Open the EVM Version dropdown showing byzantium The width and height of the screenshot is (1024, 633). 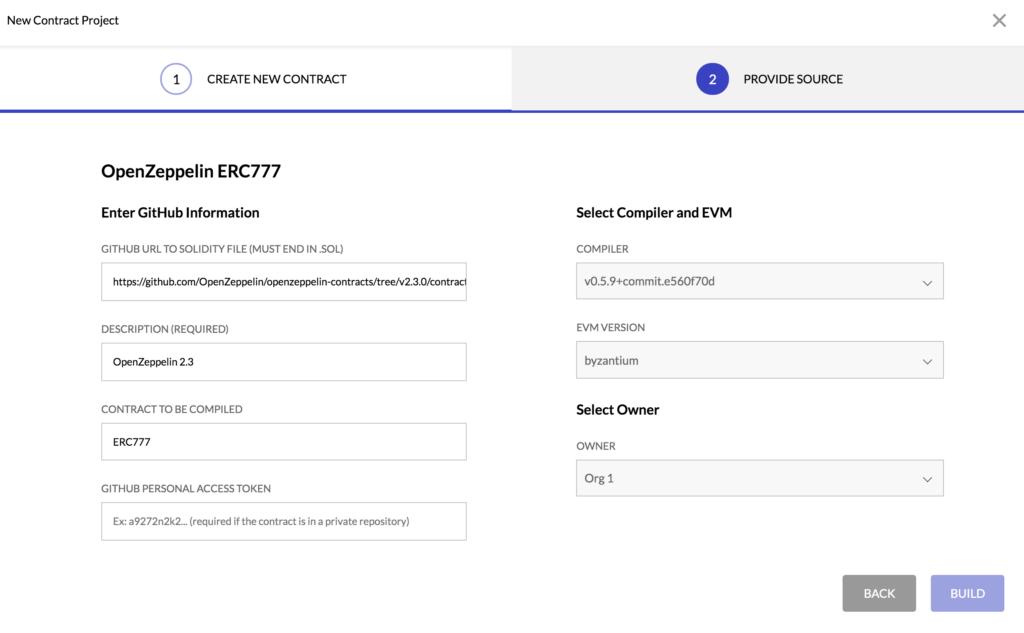coord(760,360)
